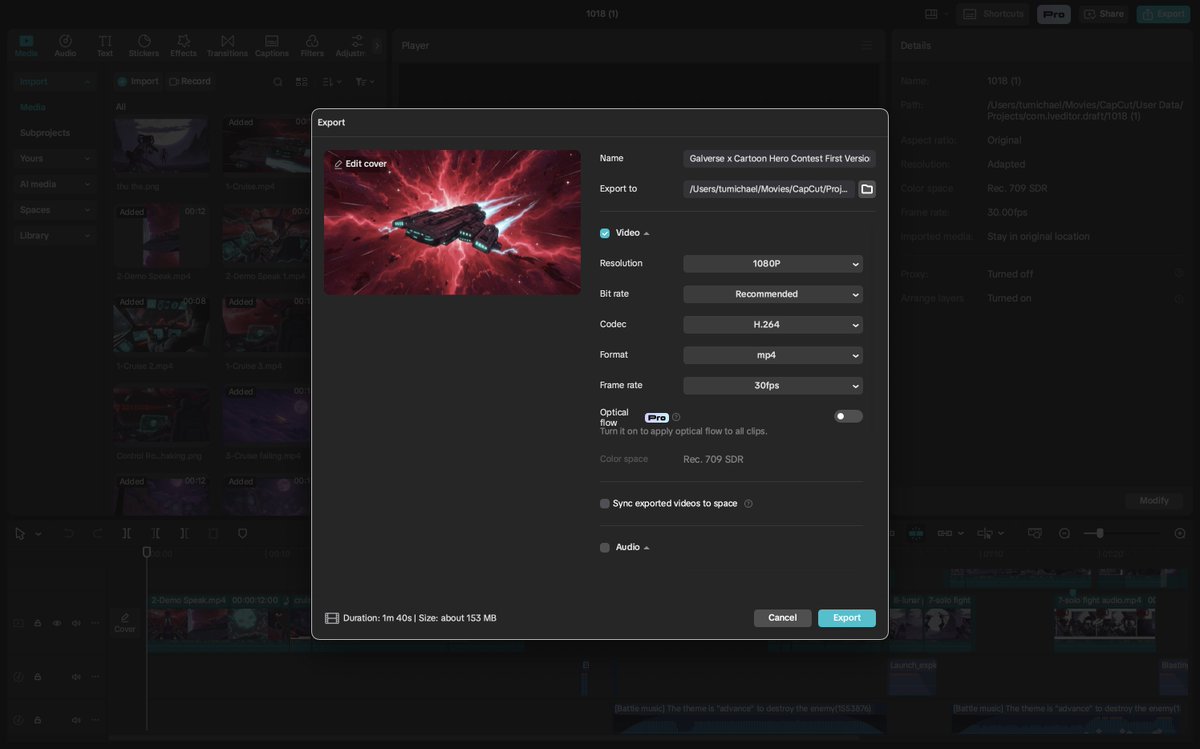This screenshot has height=749, width=1200.
Task: Click the Shortcuts button in title bar
Action: coord(993,14)
